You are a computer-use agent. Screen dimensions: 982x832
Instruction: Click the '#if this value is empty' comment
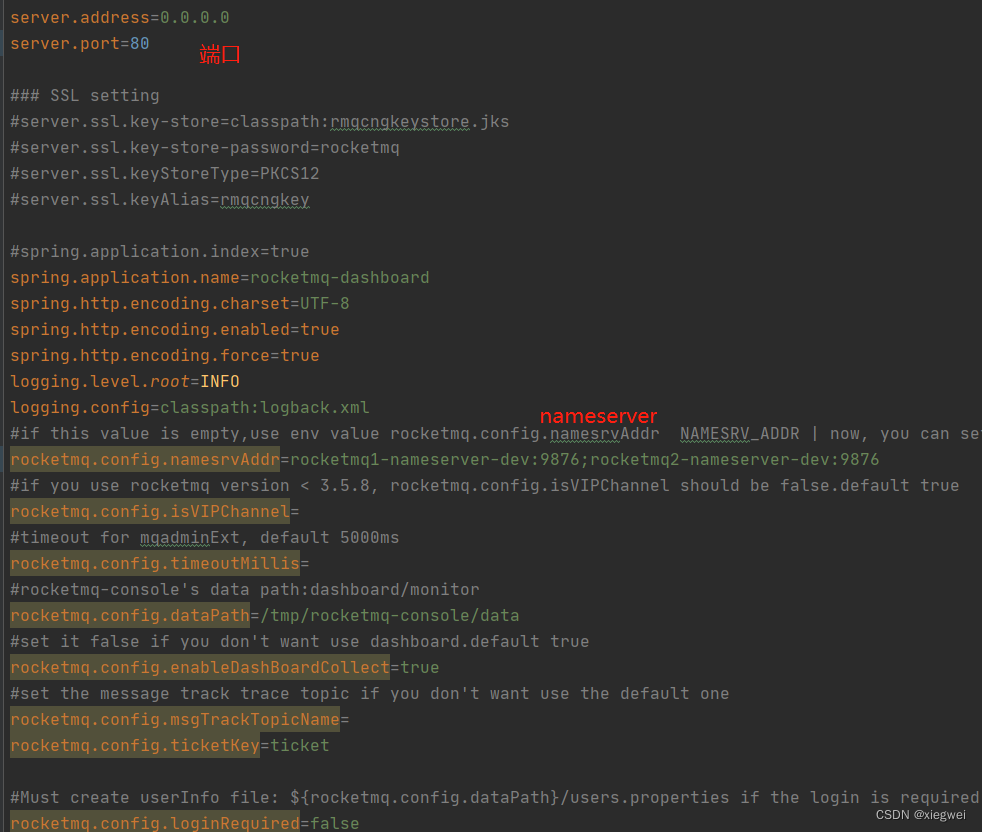496,434
